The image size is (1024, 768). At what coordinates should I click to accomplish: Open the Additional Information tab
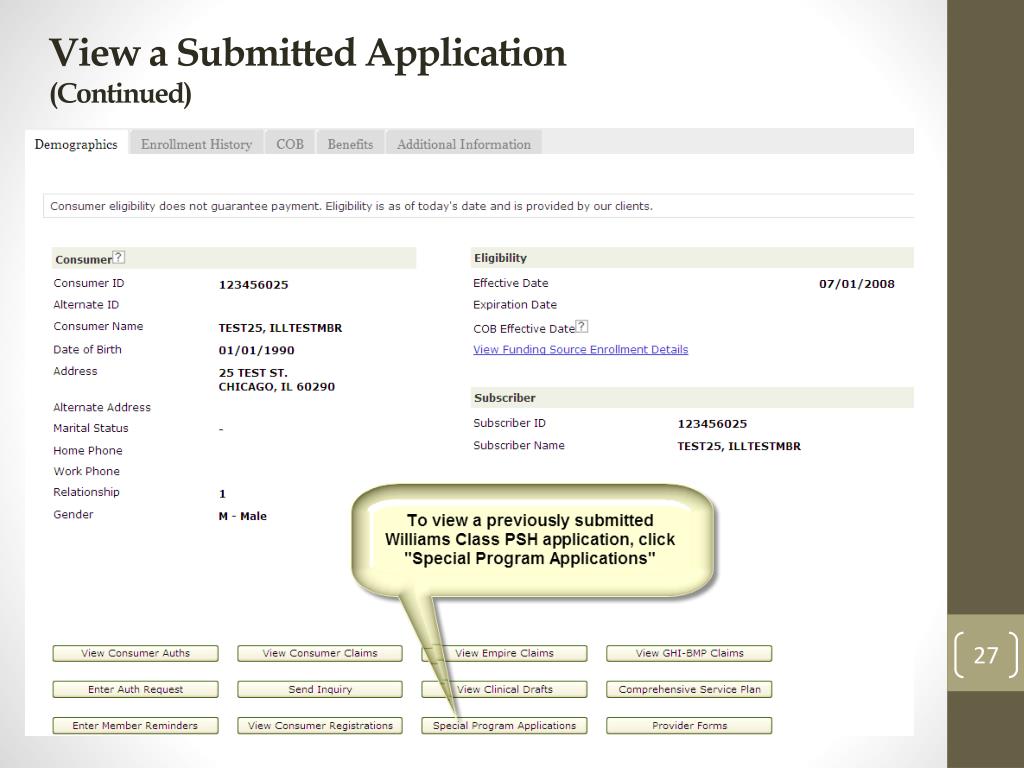464,144
